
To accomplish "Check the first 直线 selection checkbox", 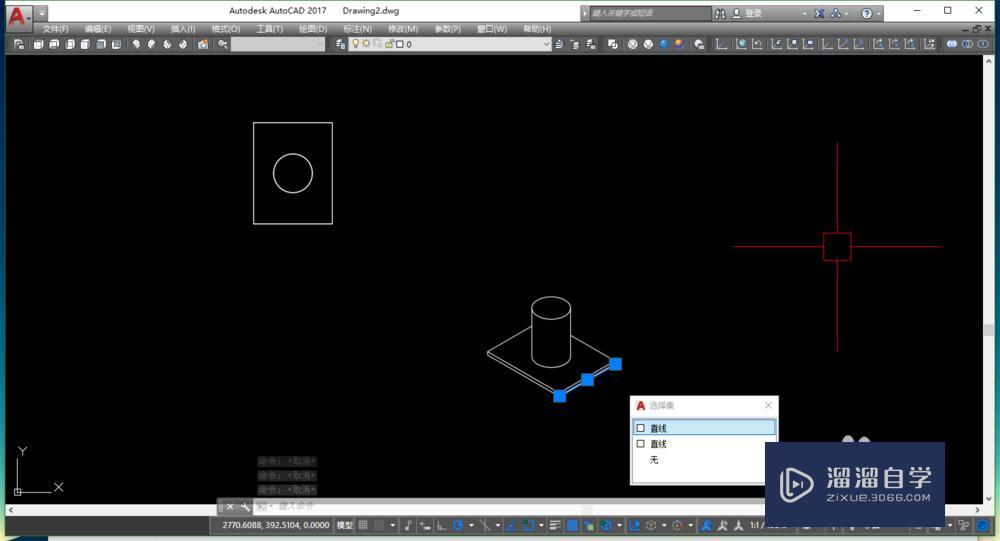I will (x=641, y=428).
